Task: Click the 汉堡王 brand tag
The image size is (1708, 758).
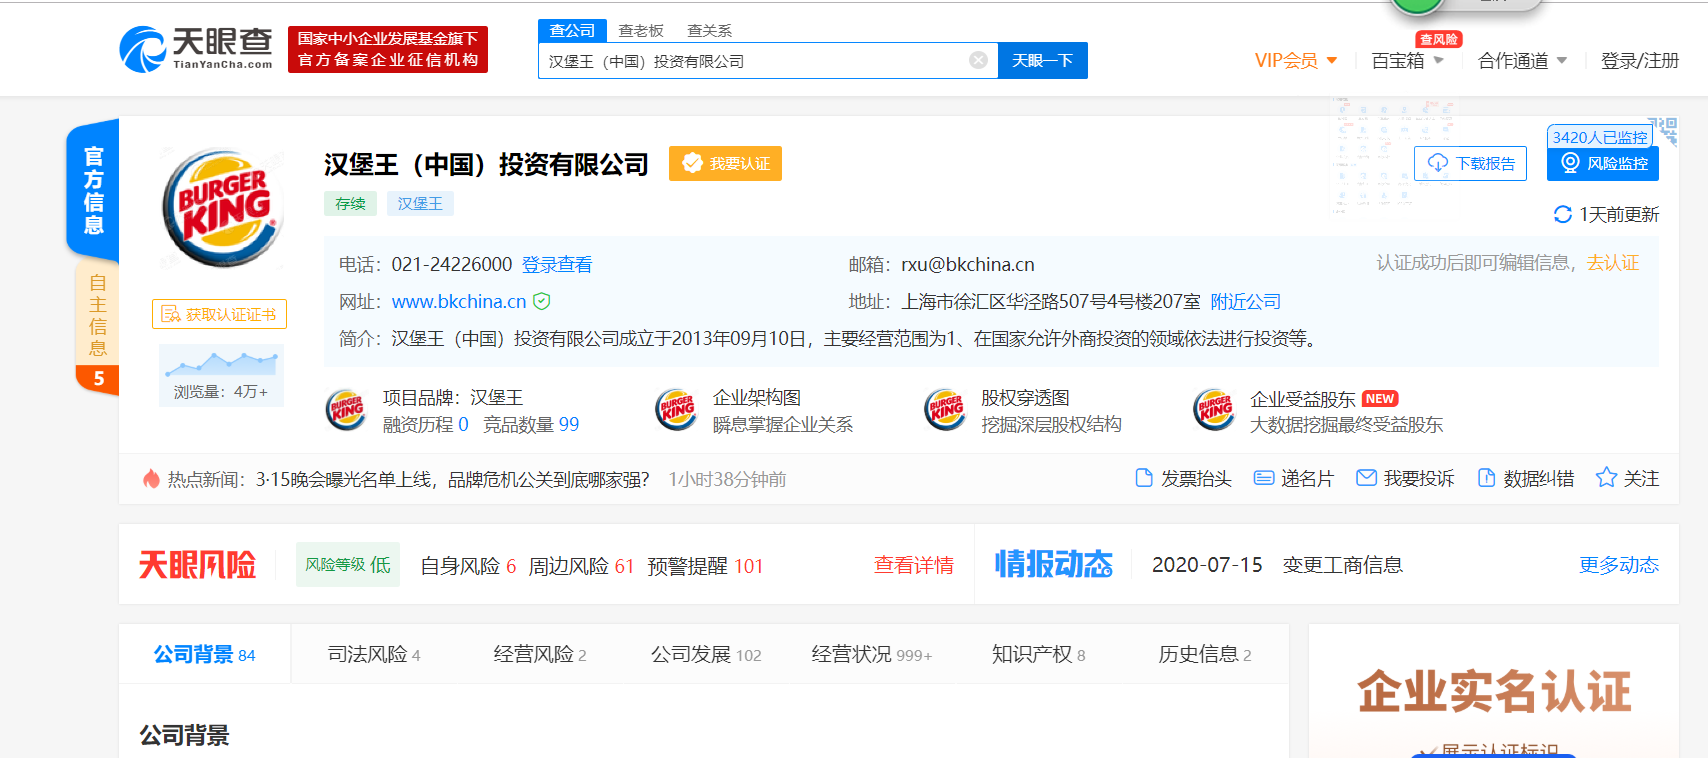Action: pyautogui.click(x=420, y=203)
